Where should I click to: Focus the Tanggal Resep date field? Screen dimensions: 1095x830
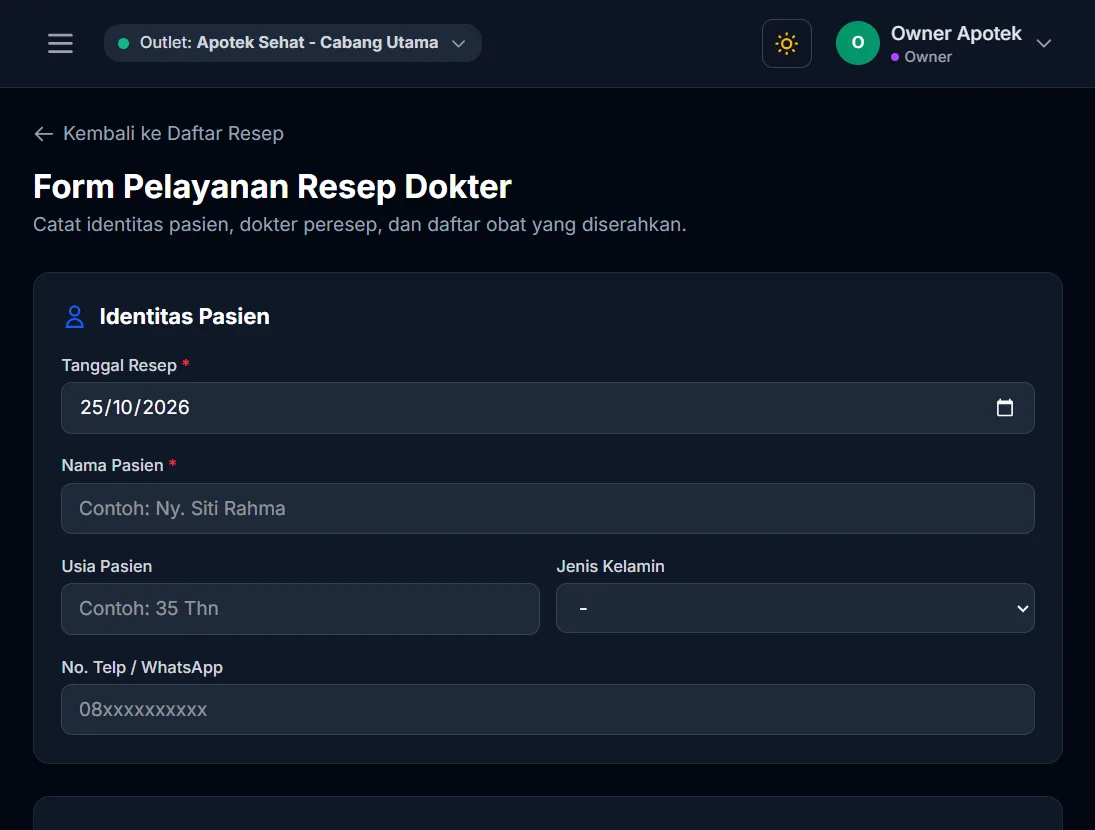point(548,408)
